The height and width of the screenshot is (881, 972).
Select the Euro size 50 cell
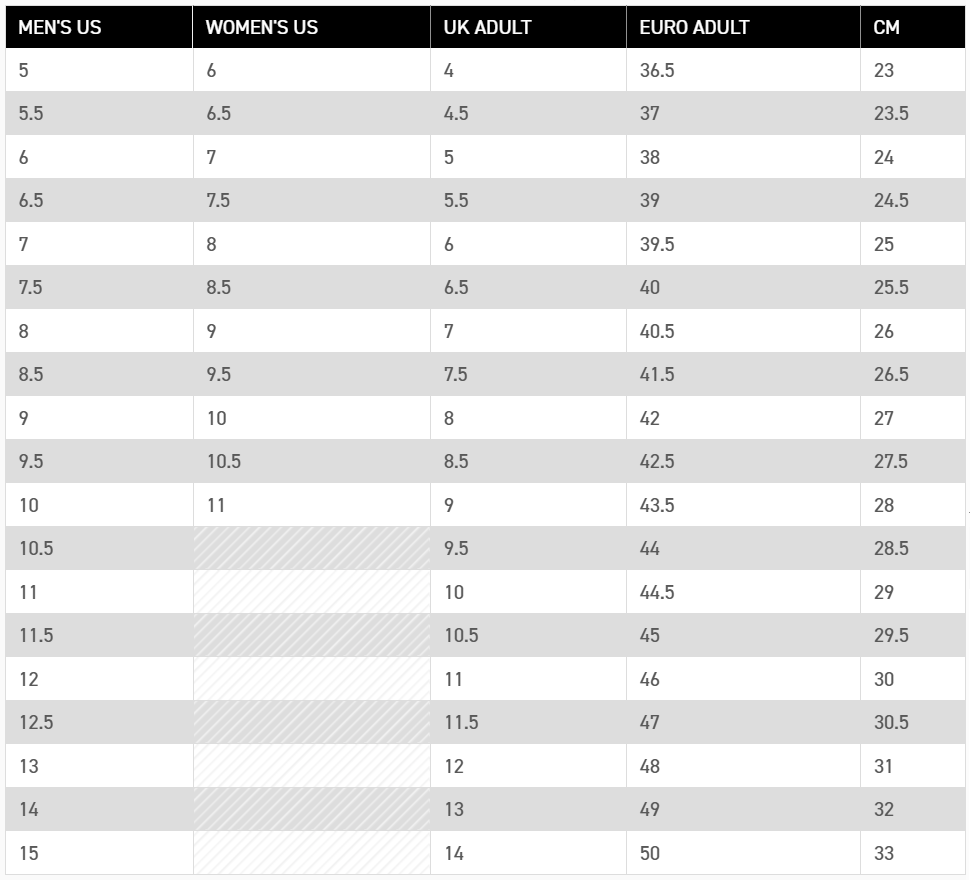(744, 853)
